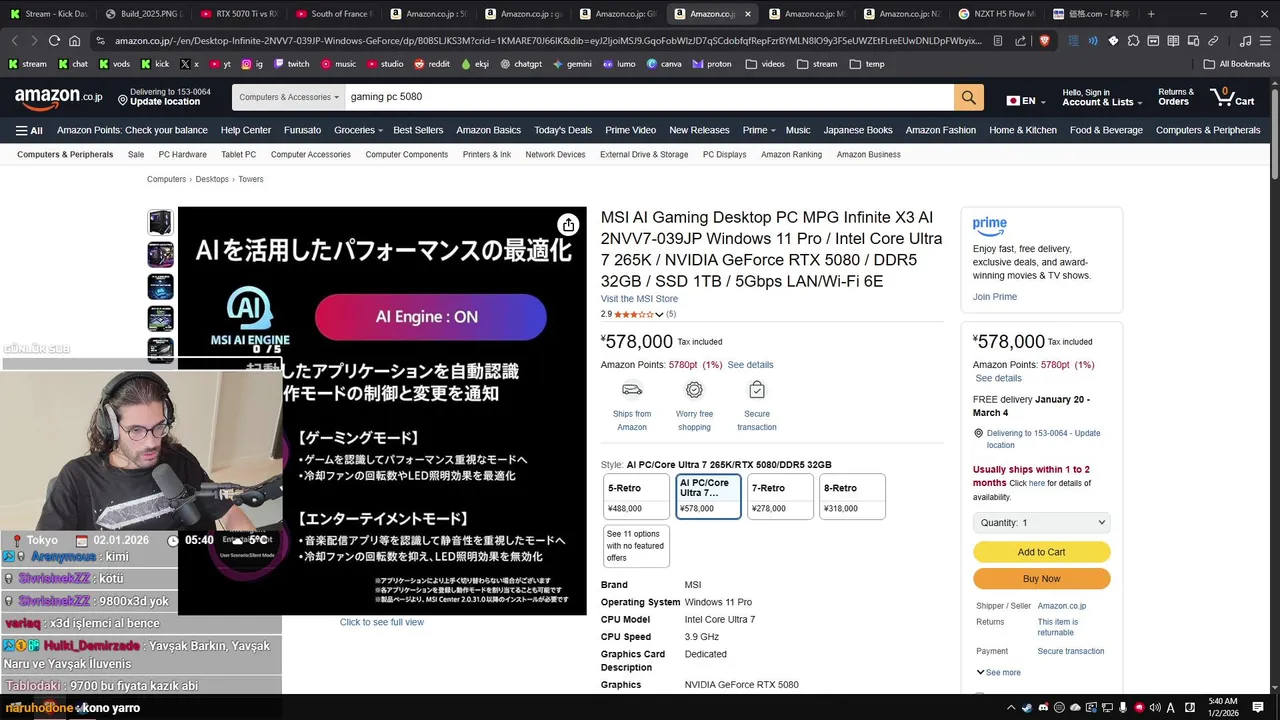1280x720 pixels.
Task: Click the (5) reviews count link
Action: [671, 315]
